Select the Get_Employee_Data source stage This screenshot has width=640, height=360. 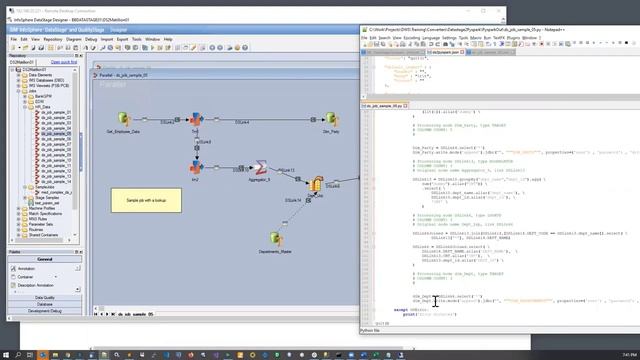(x=124, y=119)
